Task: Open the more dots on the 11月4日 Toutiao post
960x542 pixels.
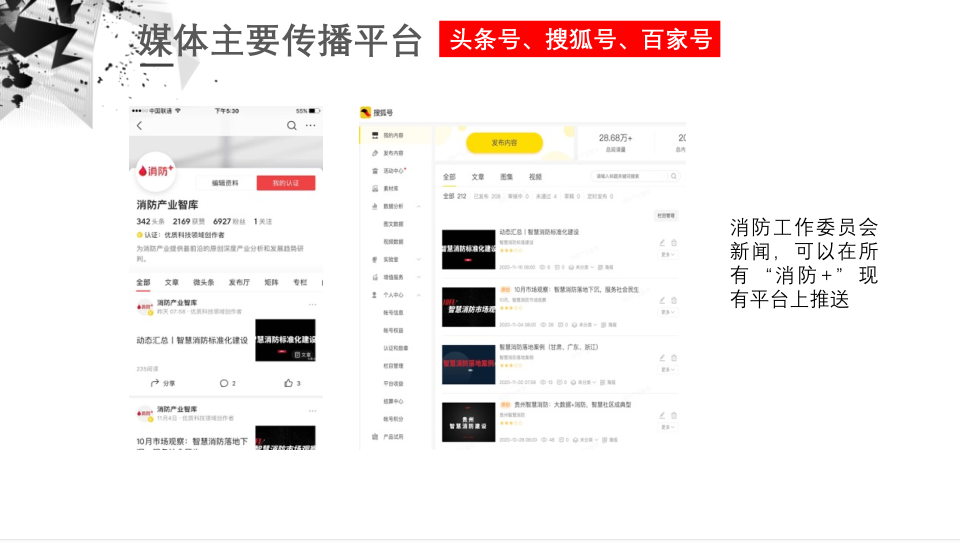Action: click(312, 411)
